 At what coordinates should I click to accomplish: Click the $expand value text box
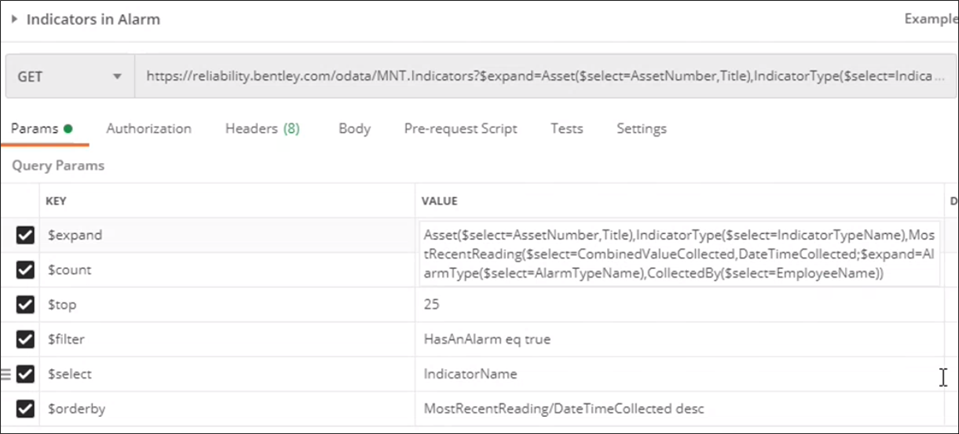[x=680, y=253]
